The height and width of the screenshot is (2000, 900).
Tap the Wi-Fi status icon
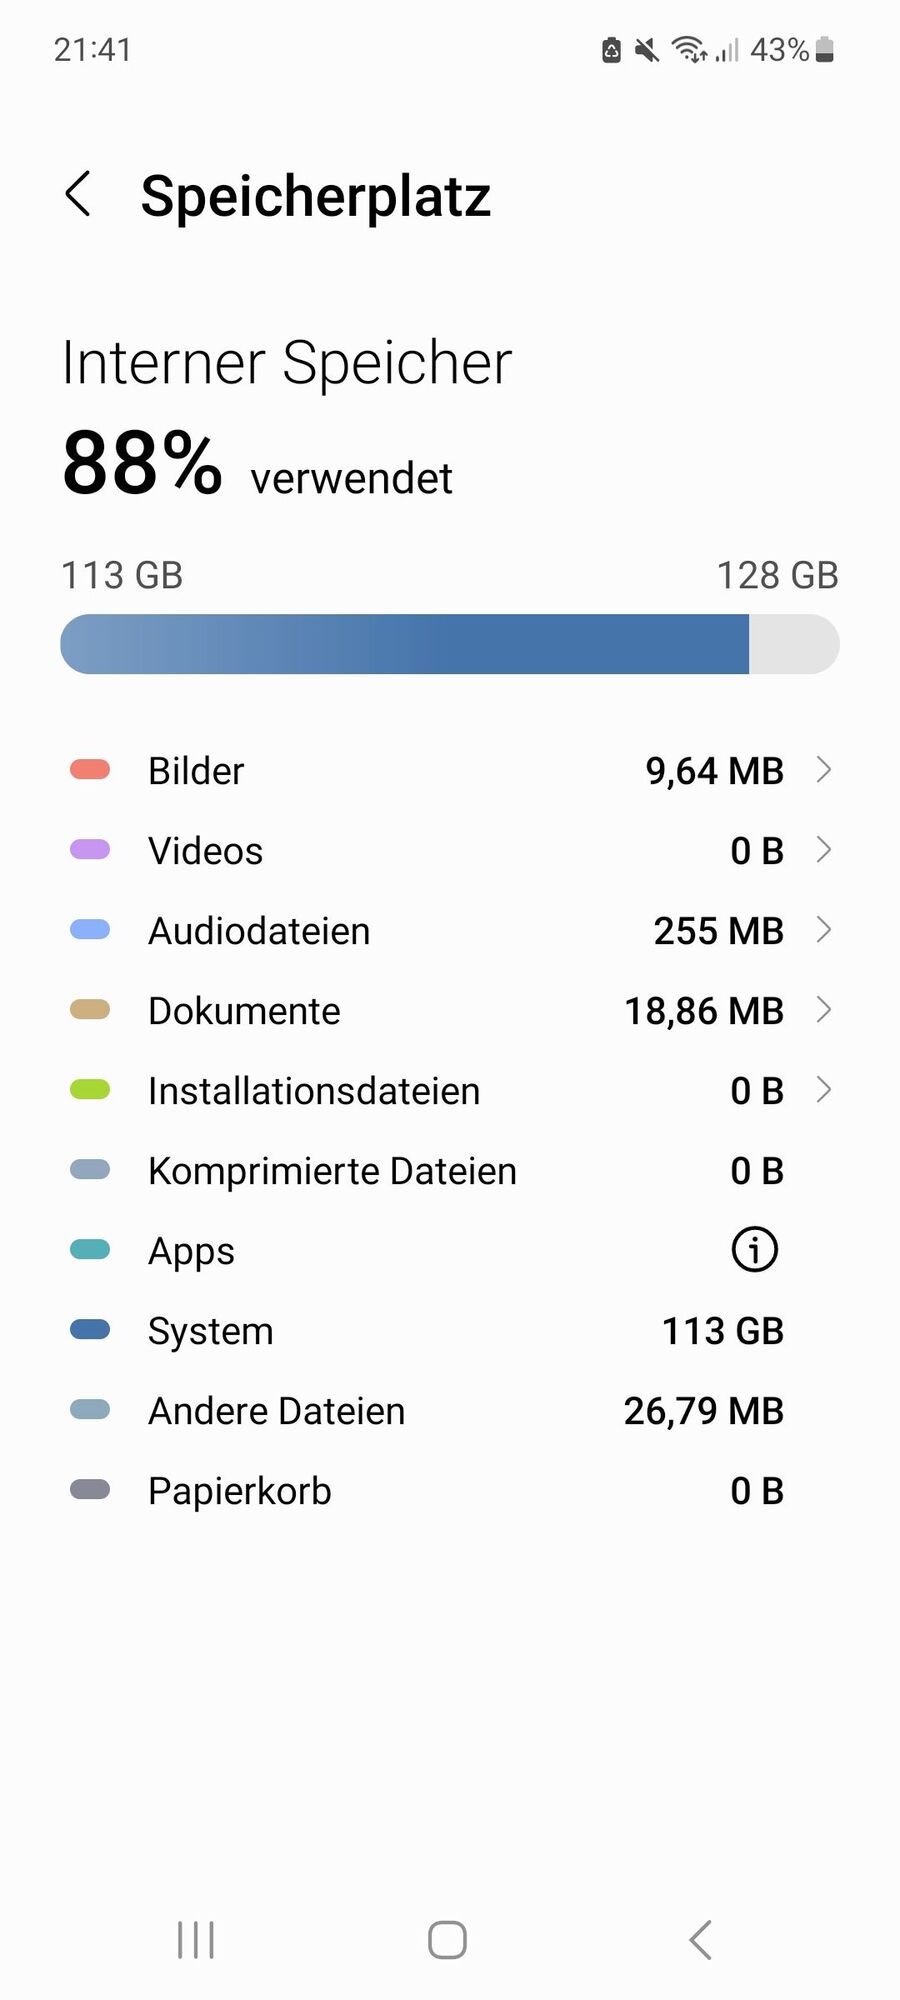tap(688, 49)
